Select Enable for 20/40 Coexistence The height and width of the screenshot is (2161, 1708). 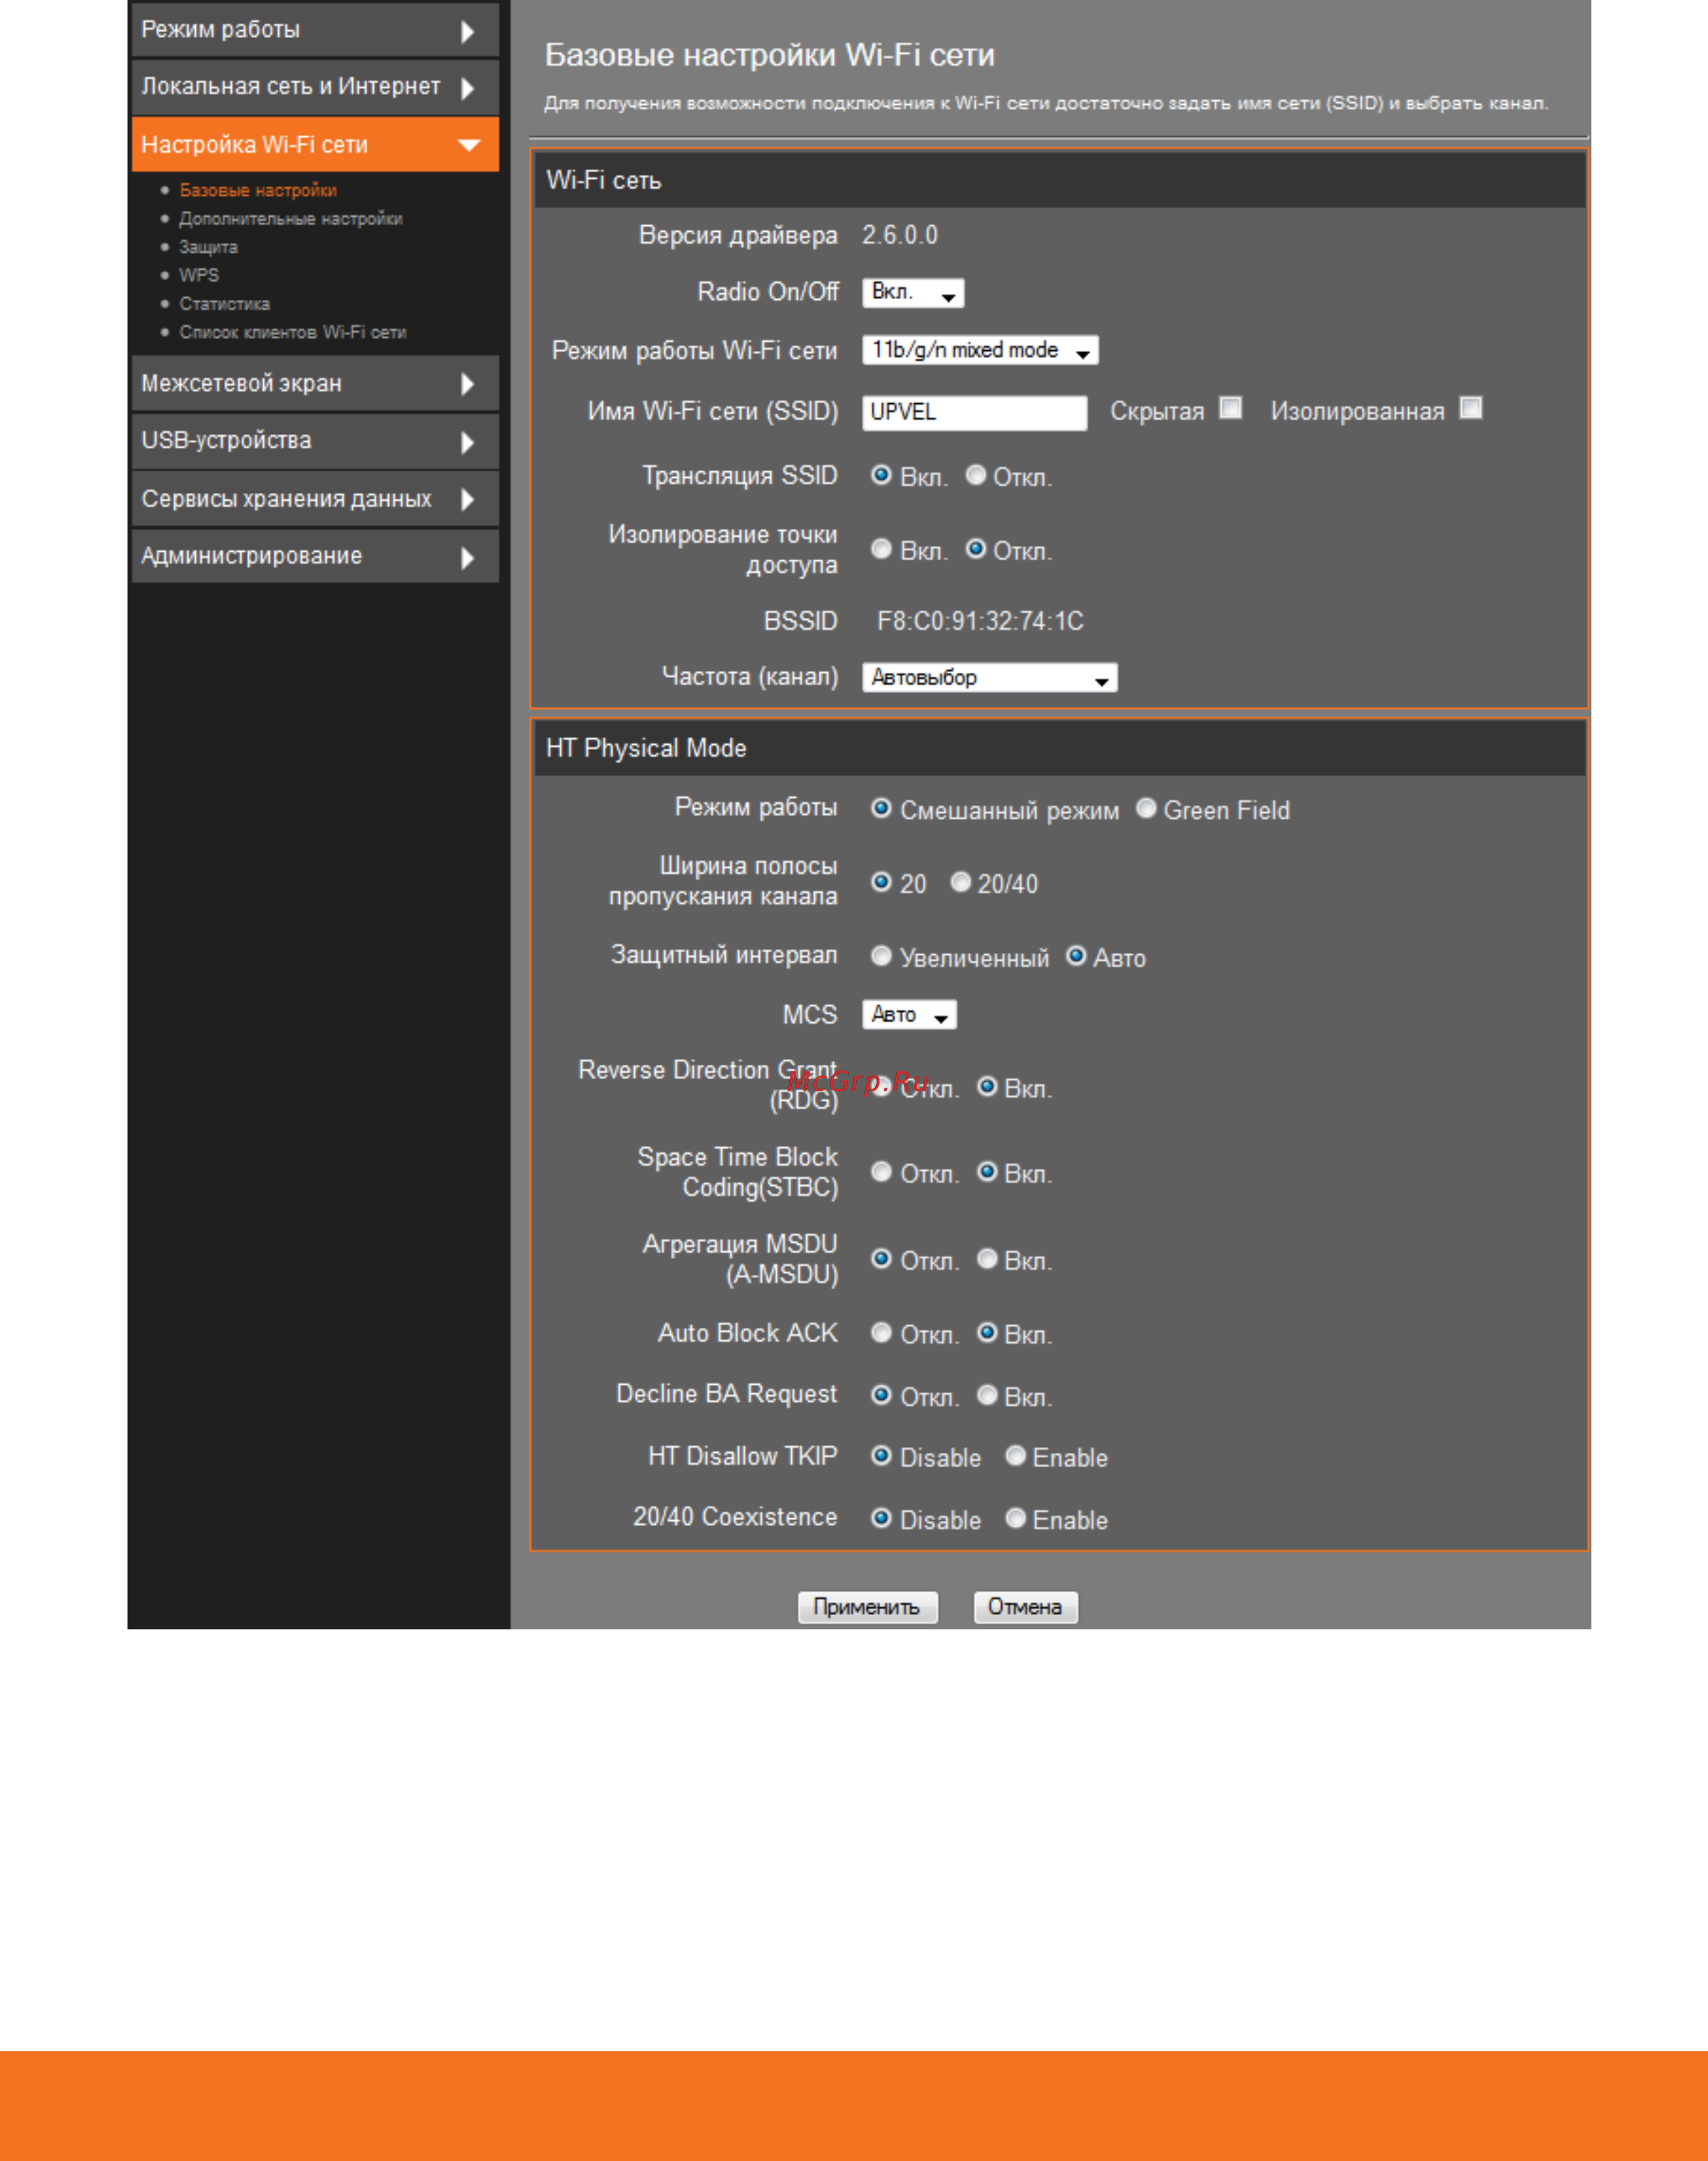(1015, 1518)
